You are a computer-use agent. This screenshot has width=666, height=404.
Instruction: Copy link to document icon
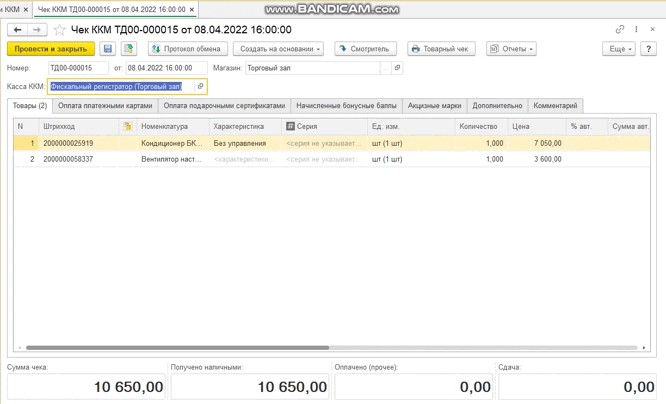(620, 29)
